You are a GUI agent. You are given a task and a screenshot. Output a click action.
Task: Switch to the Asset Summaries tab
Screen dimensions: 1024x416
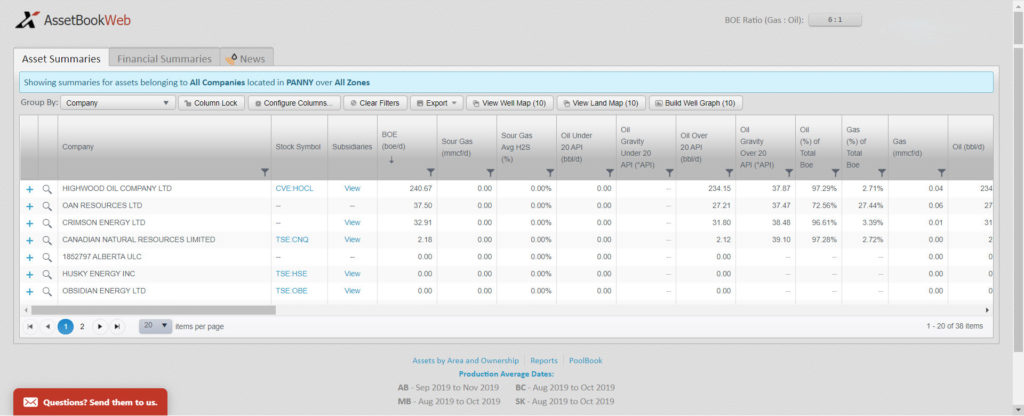tap(61, 59)
